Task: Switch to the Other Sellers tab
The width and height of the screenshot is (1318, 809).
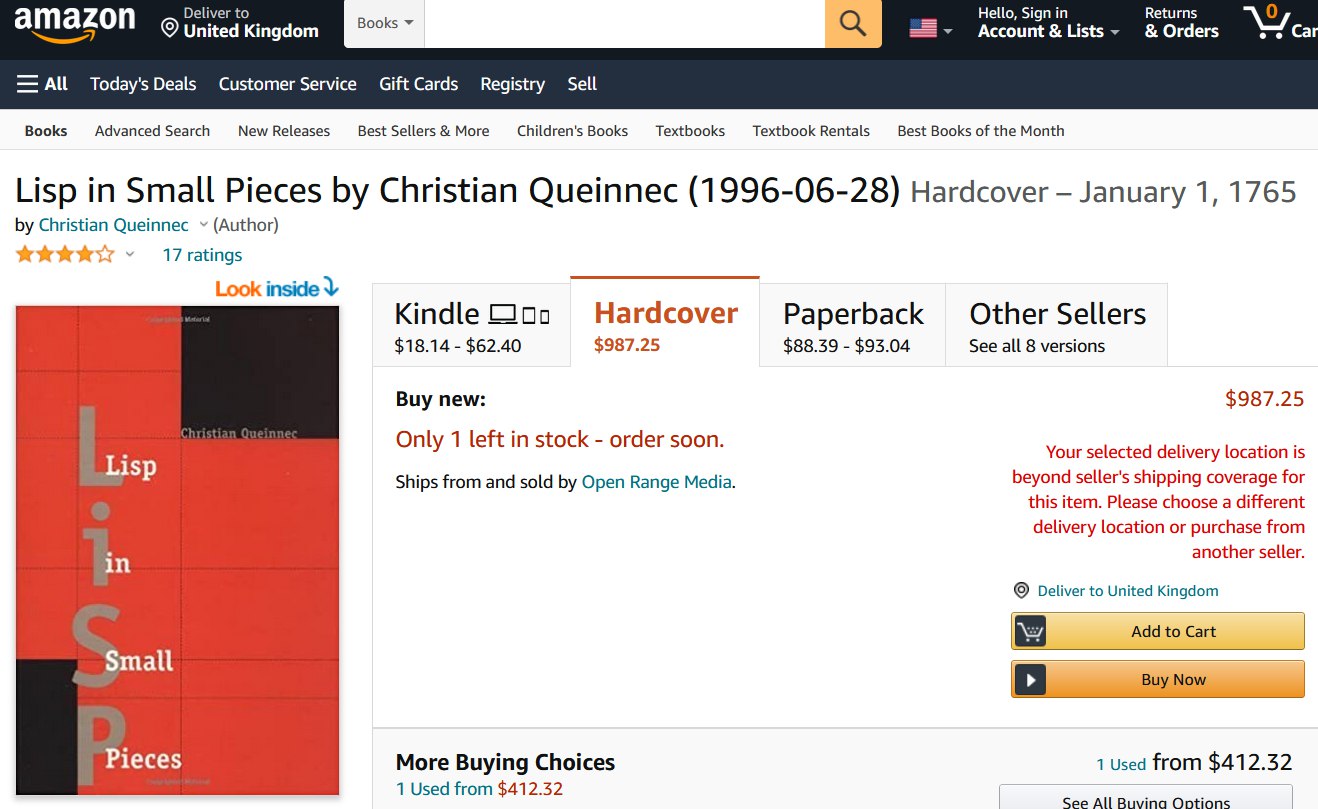Action: click(1056, 327)
